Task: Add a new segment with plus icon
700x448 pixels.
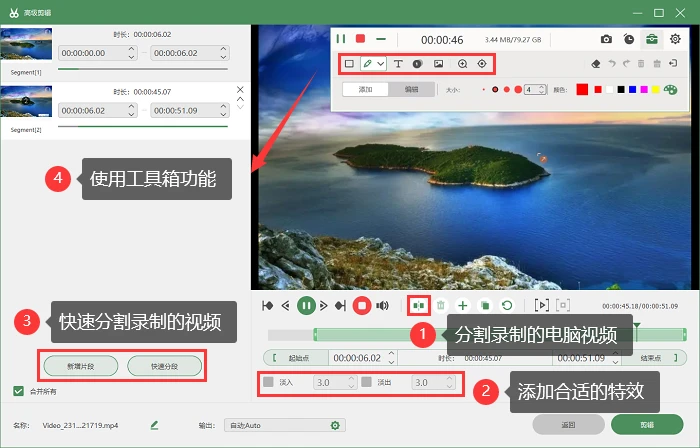Action: tap(462, 306)
